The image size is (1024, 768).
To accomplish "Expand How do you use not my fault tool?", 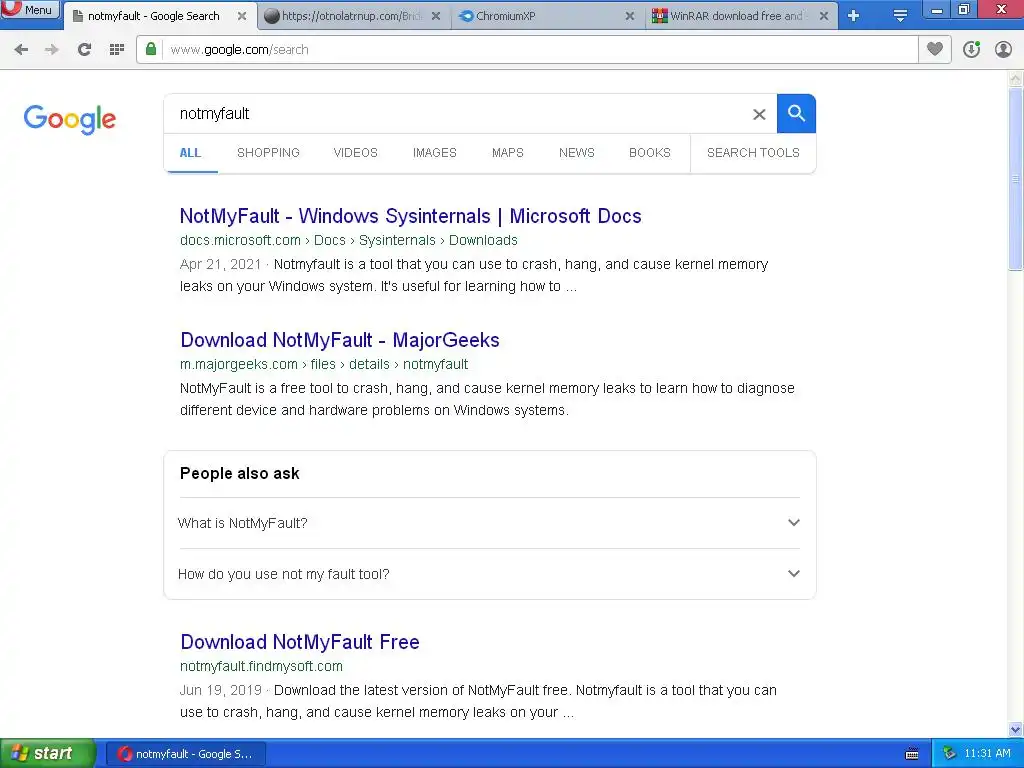I will pyautogui.click(x=488, y=574).
